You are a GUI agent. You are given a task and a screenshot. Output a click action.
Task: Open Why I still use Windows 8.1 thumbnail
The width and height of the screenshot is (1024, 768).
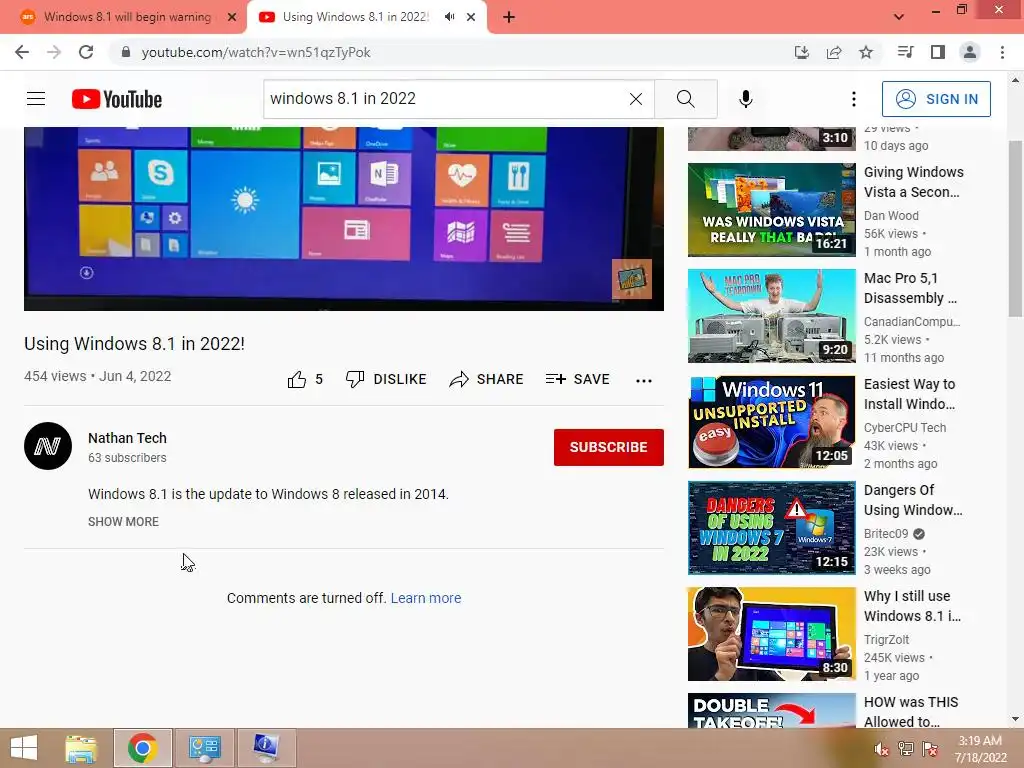point(771,634)
